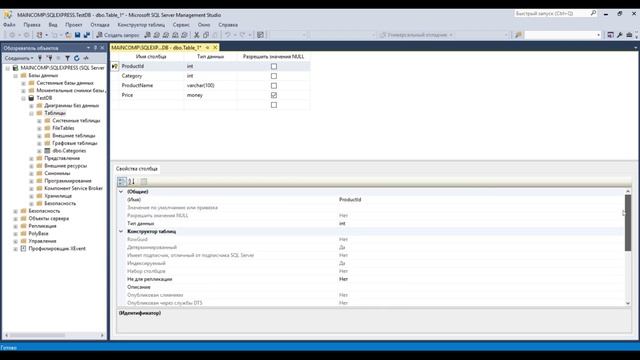The height and width of the screenshot is (360, 640).
Task: Click the toolbox icon at toolbar end
Action: pyautogui.click(x=629, y=35)
